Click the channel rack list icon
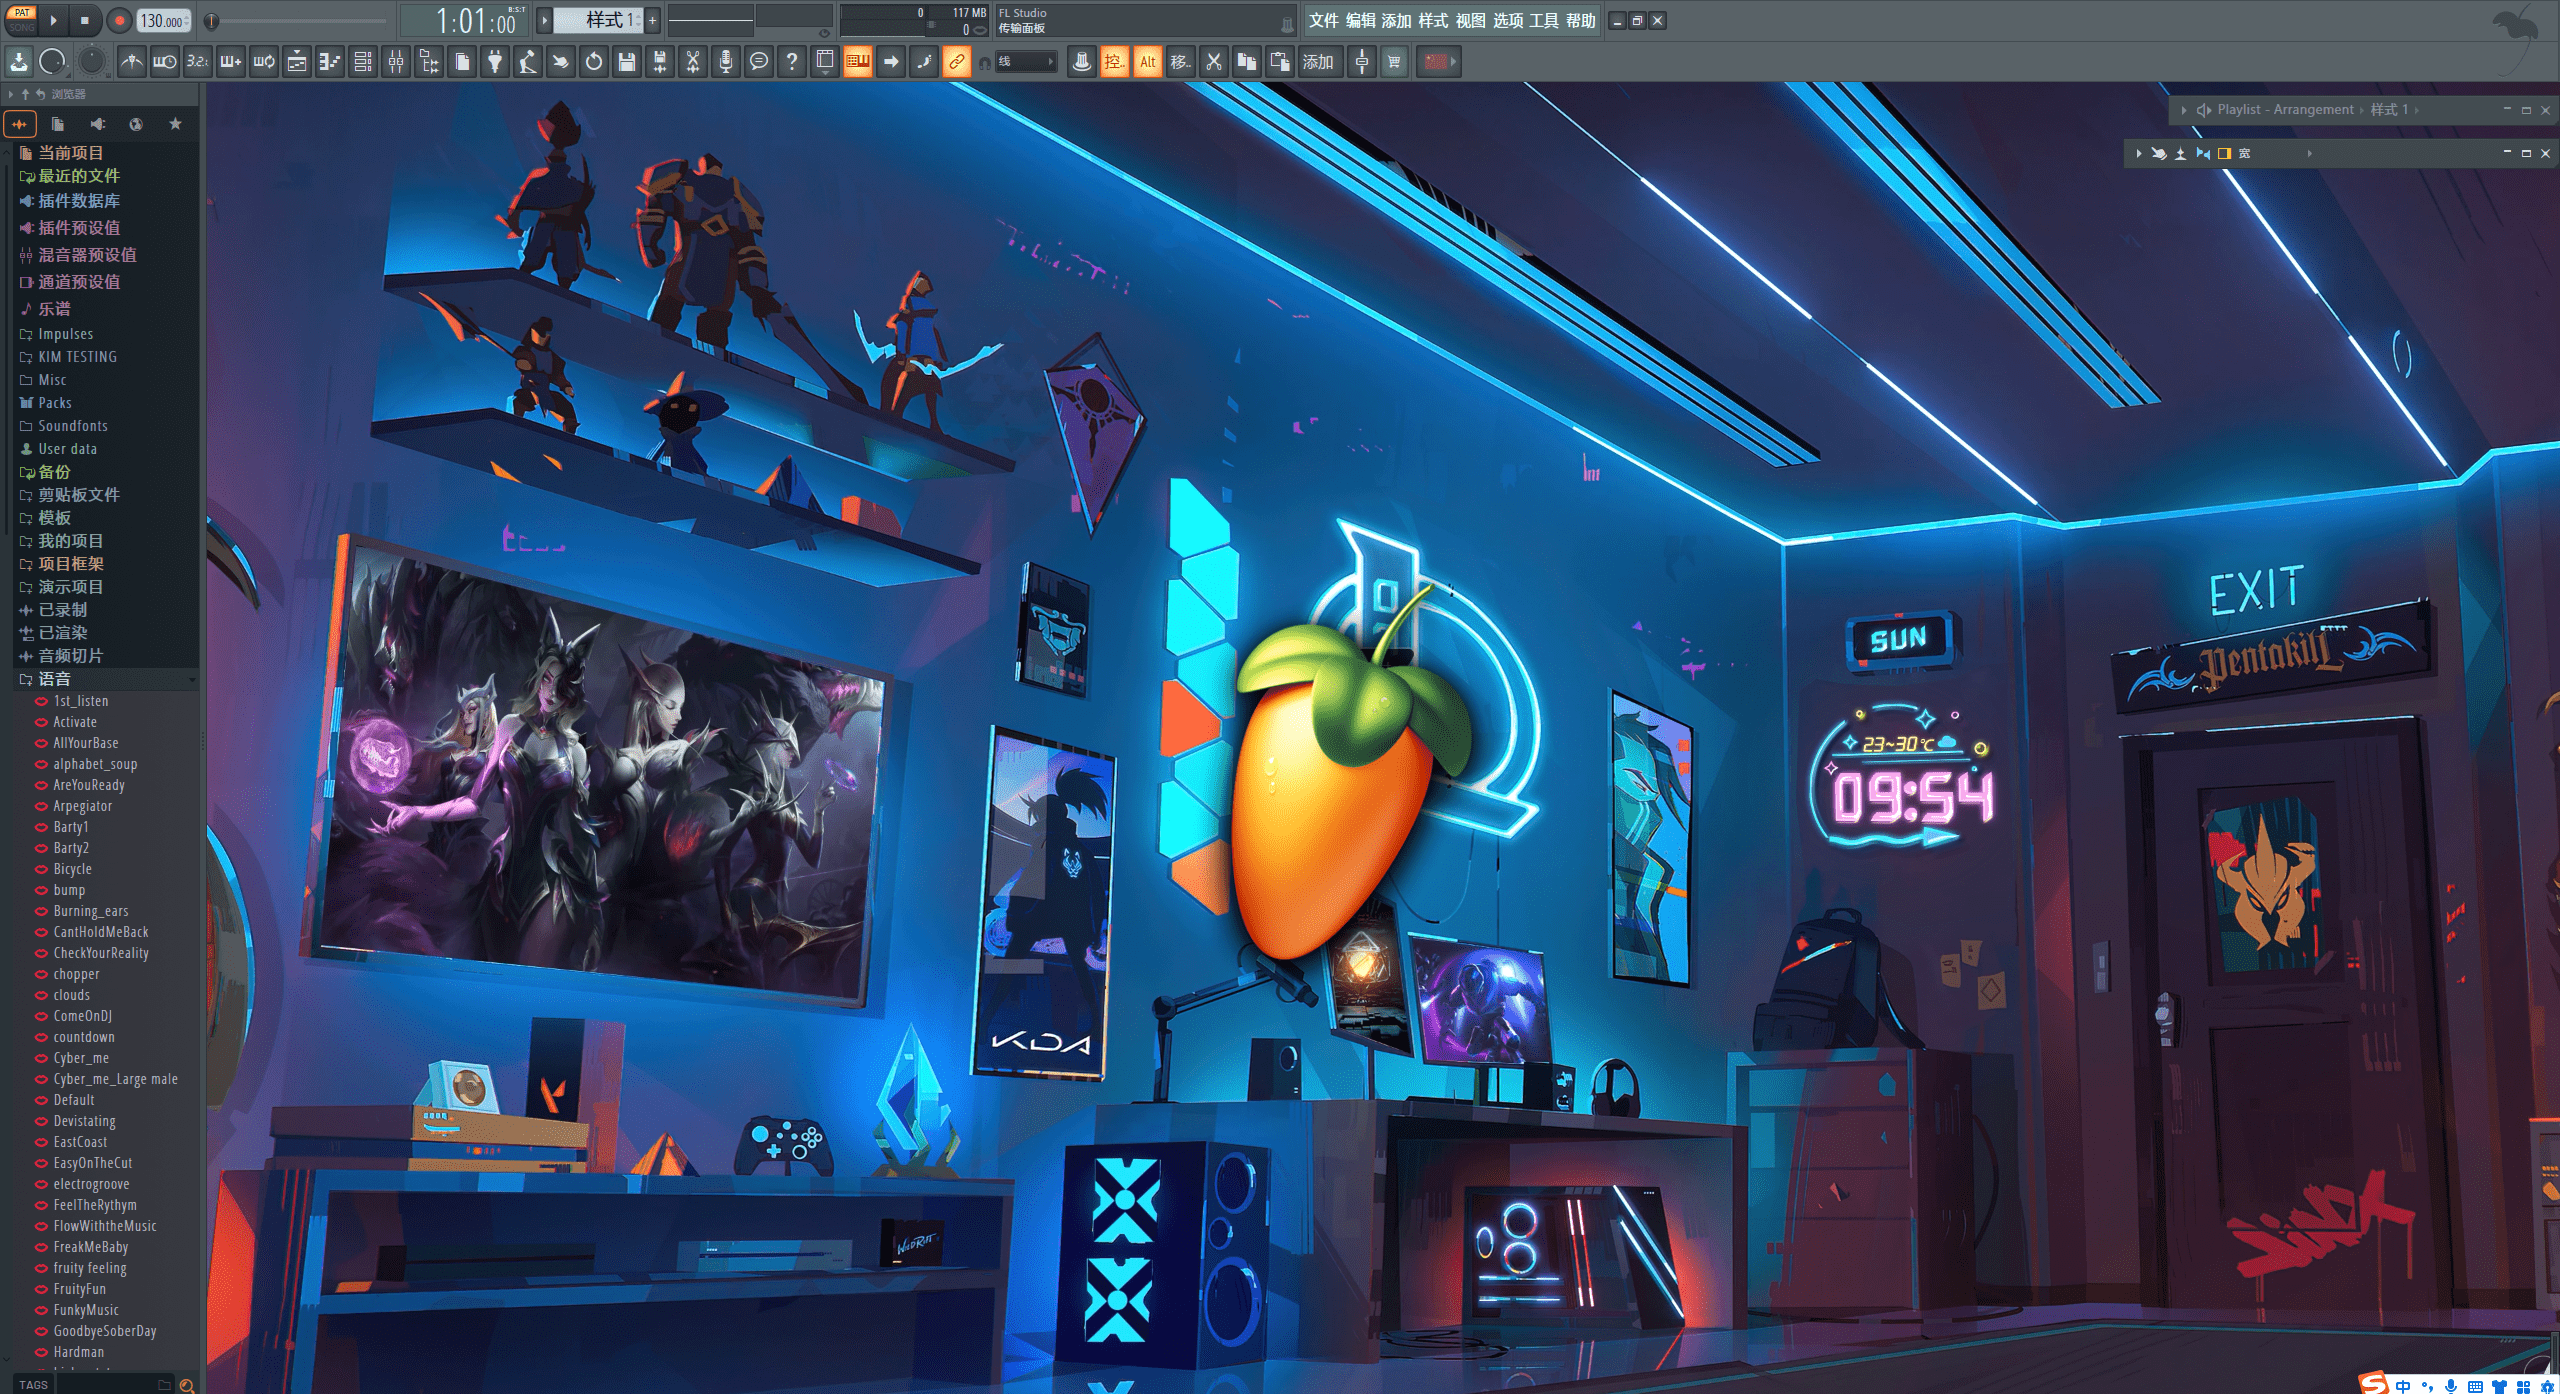2560x1394 pixels. click(363, 62)
